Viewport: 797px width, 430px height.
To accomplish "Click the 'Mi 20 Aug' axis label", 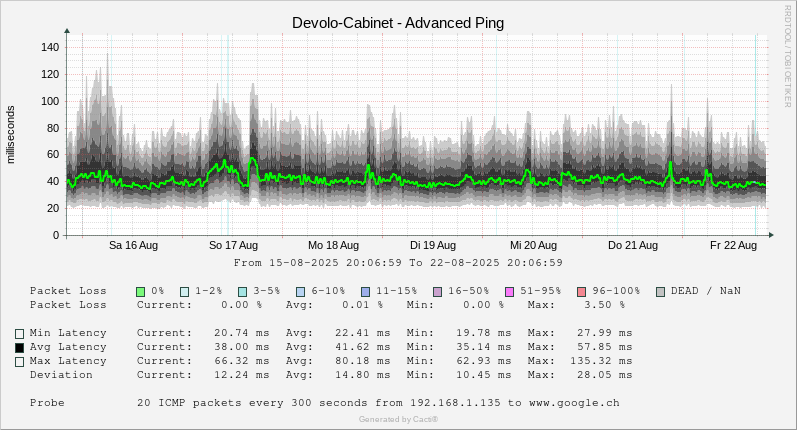I will [x=533, y=245].
